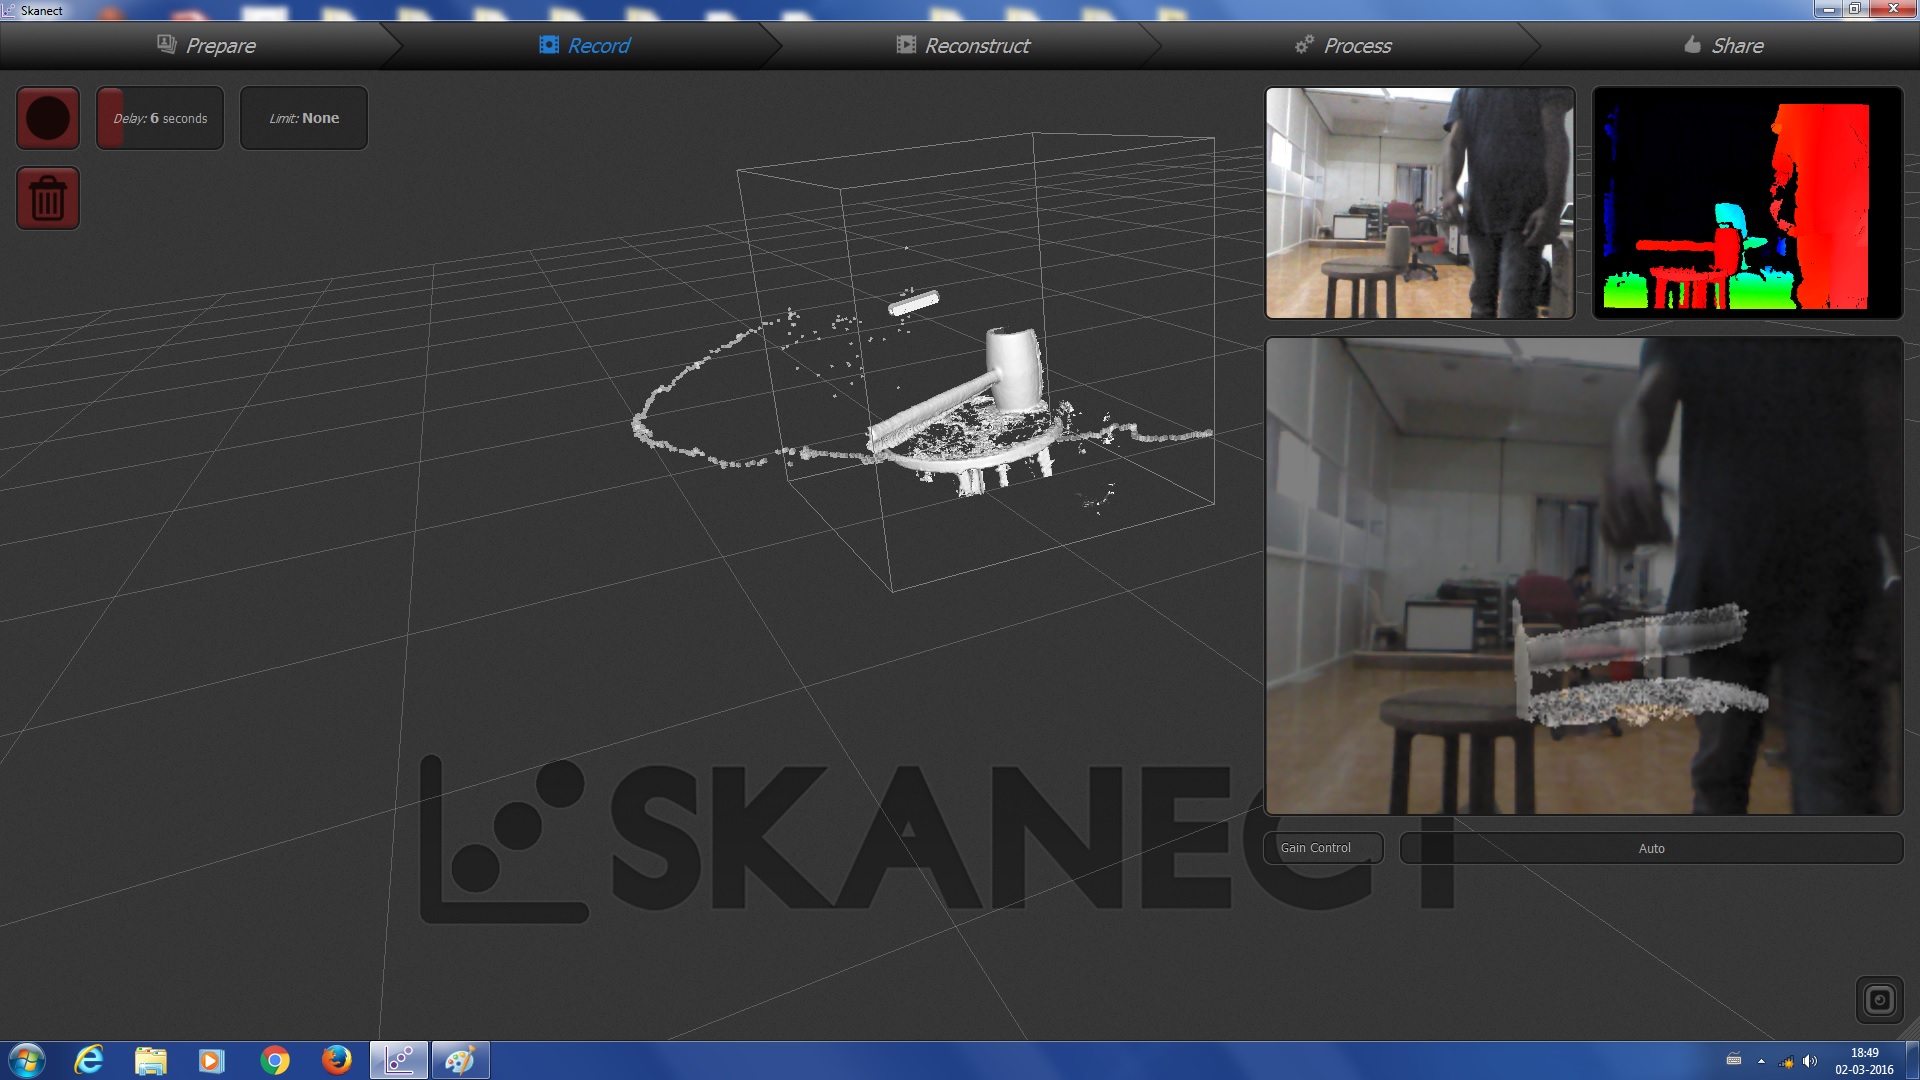Open the Process tab

pos(1343,45)
